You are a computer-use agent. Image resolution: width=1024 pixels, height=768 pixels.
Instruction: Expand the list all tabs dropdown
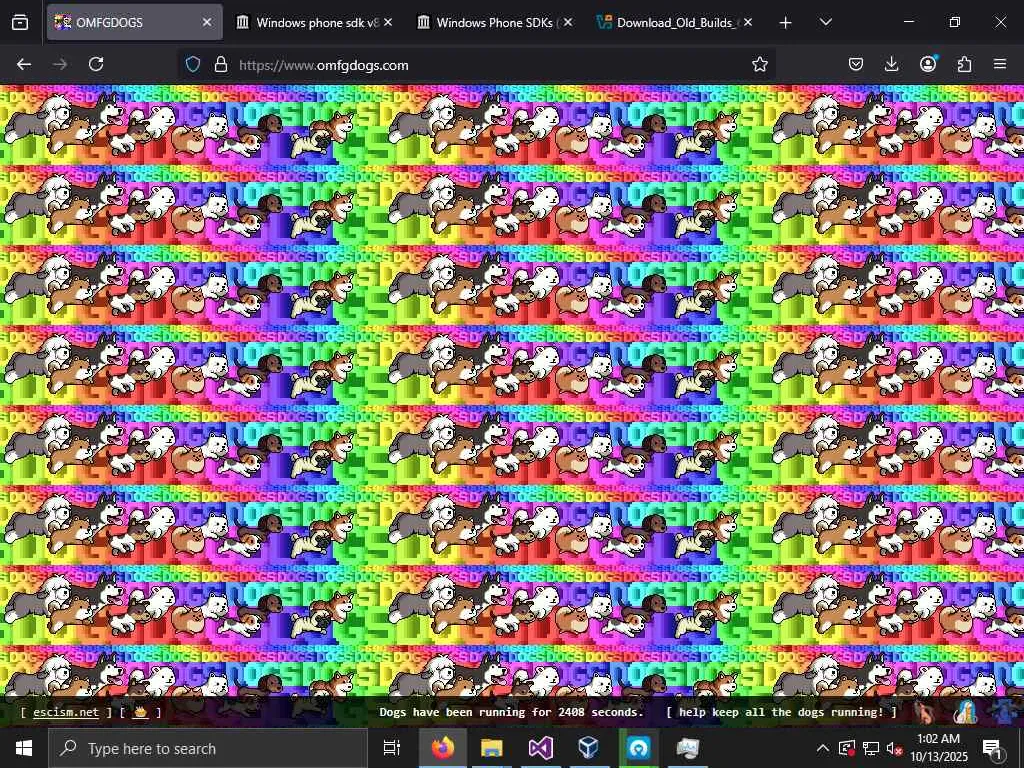[x=825, y=22]
